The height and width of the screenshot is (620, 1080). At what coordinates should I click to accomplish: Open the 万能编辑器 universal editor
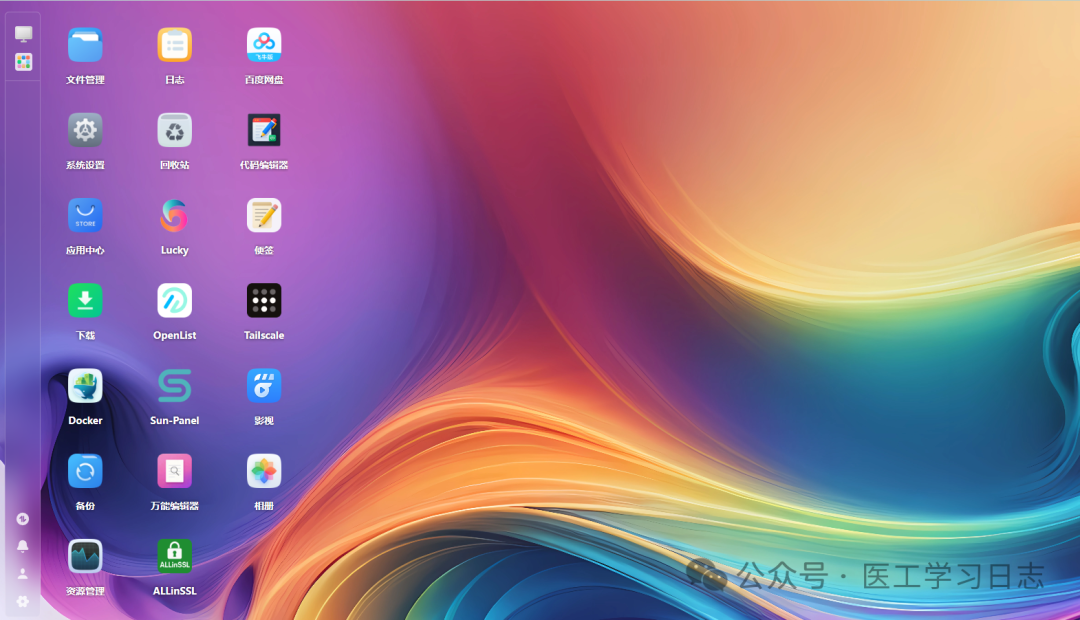[x=174, y=470]
